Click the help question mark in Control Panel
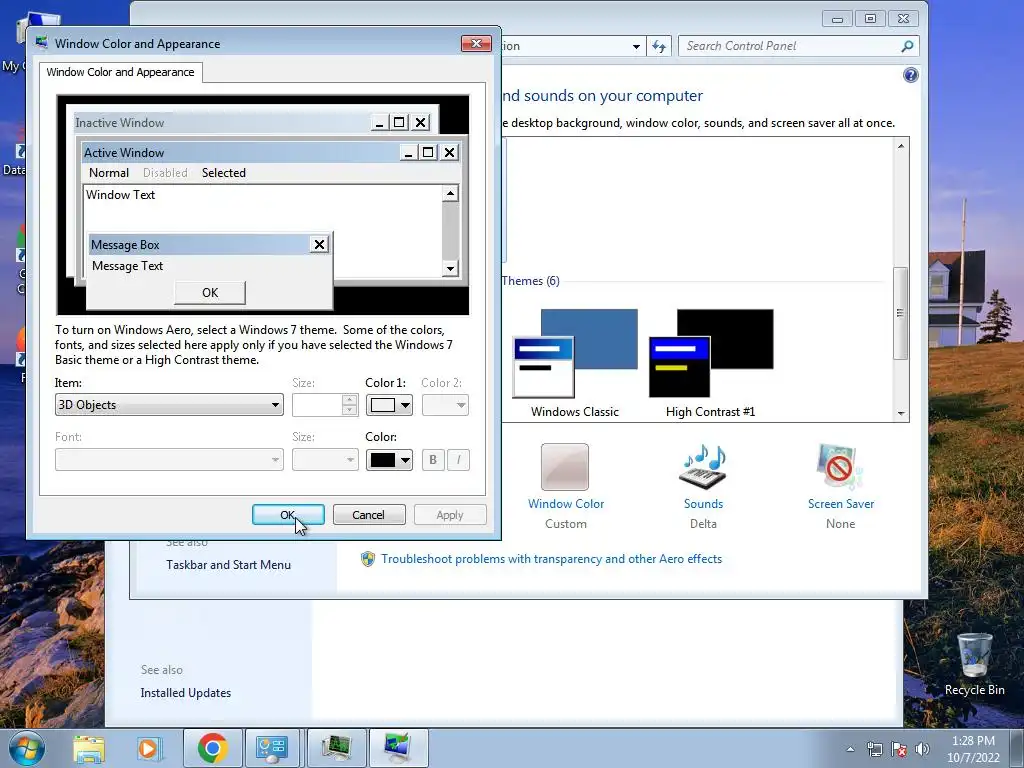1024x768 pixels. coord(910,75)
